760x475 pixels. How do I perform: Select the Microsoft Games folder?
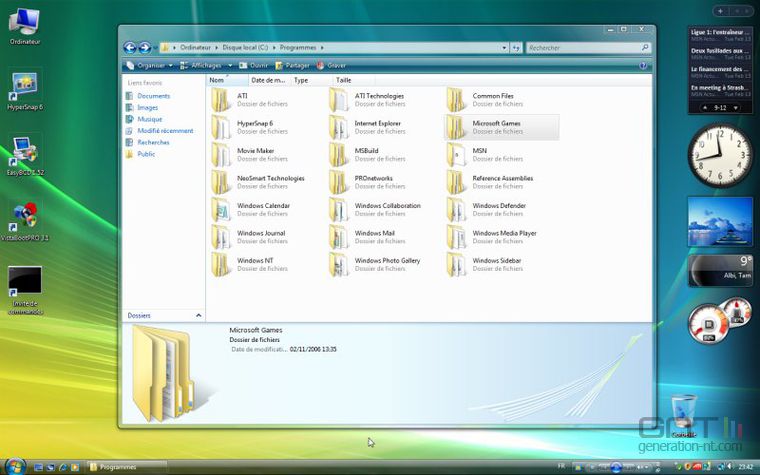(502, 127)
